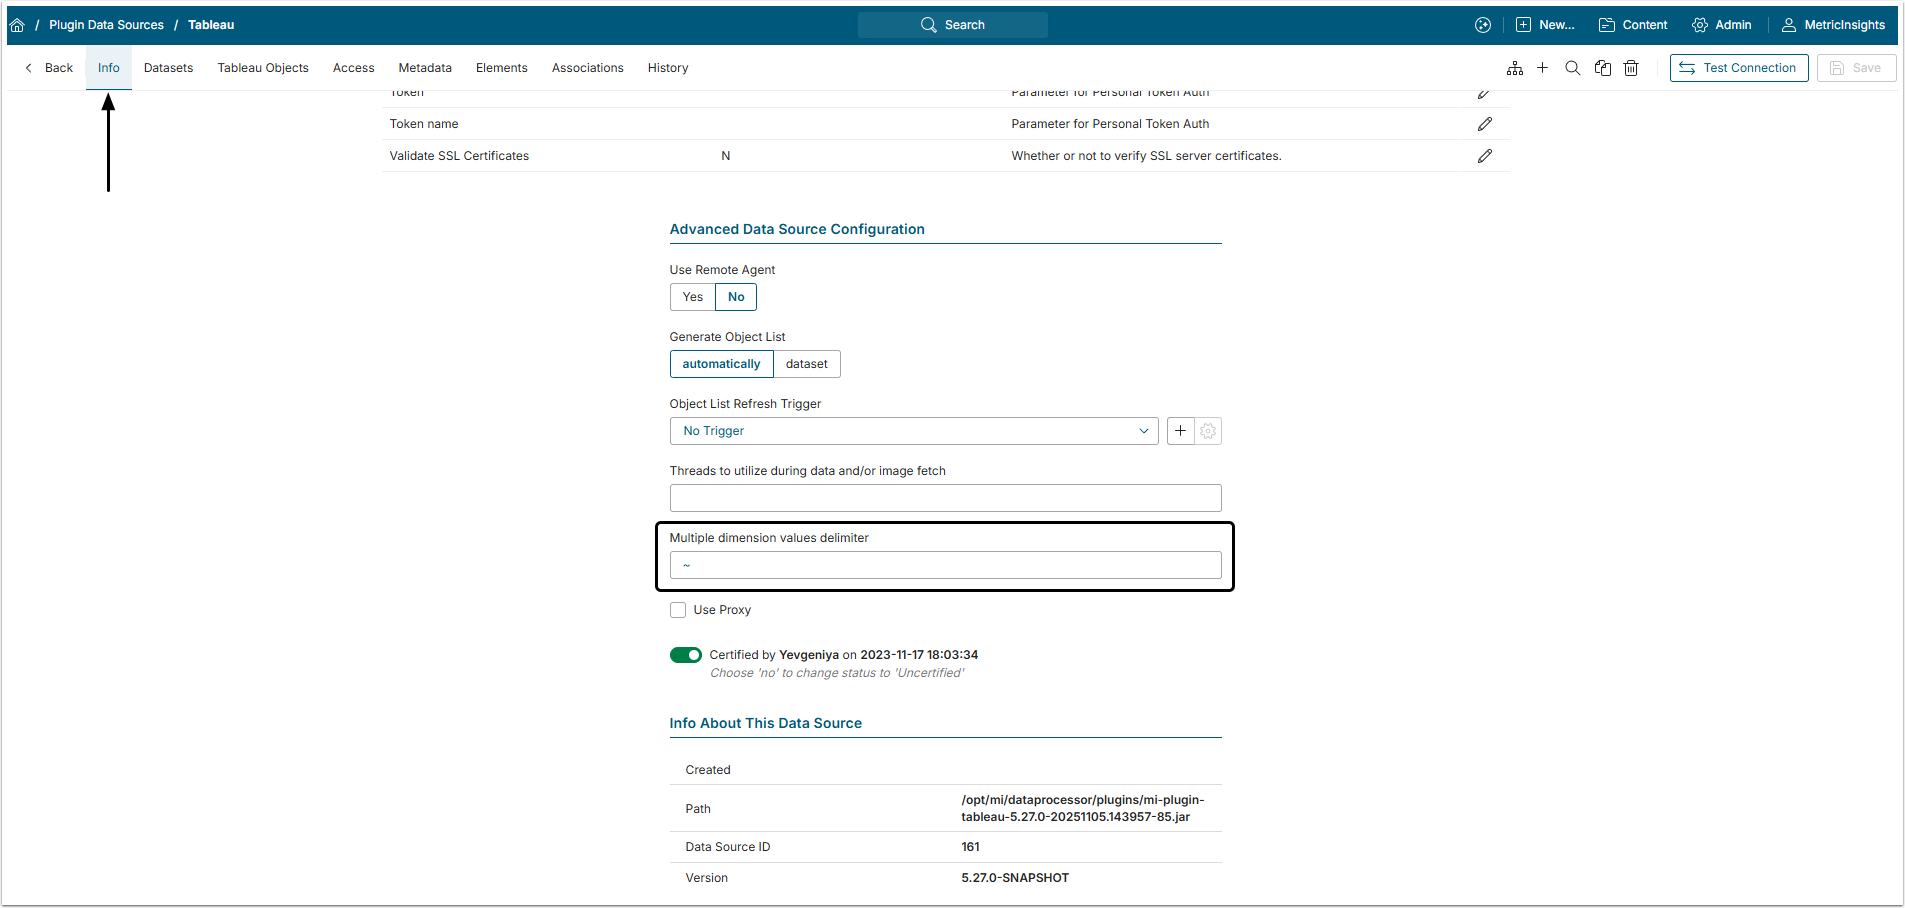This screenshot has height=908, width=1905.
Task: Click the trash delete icon
Action: pos(1631,68)
